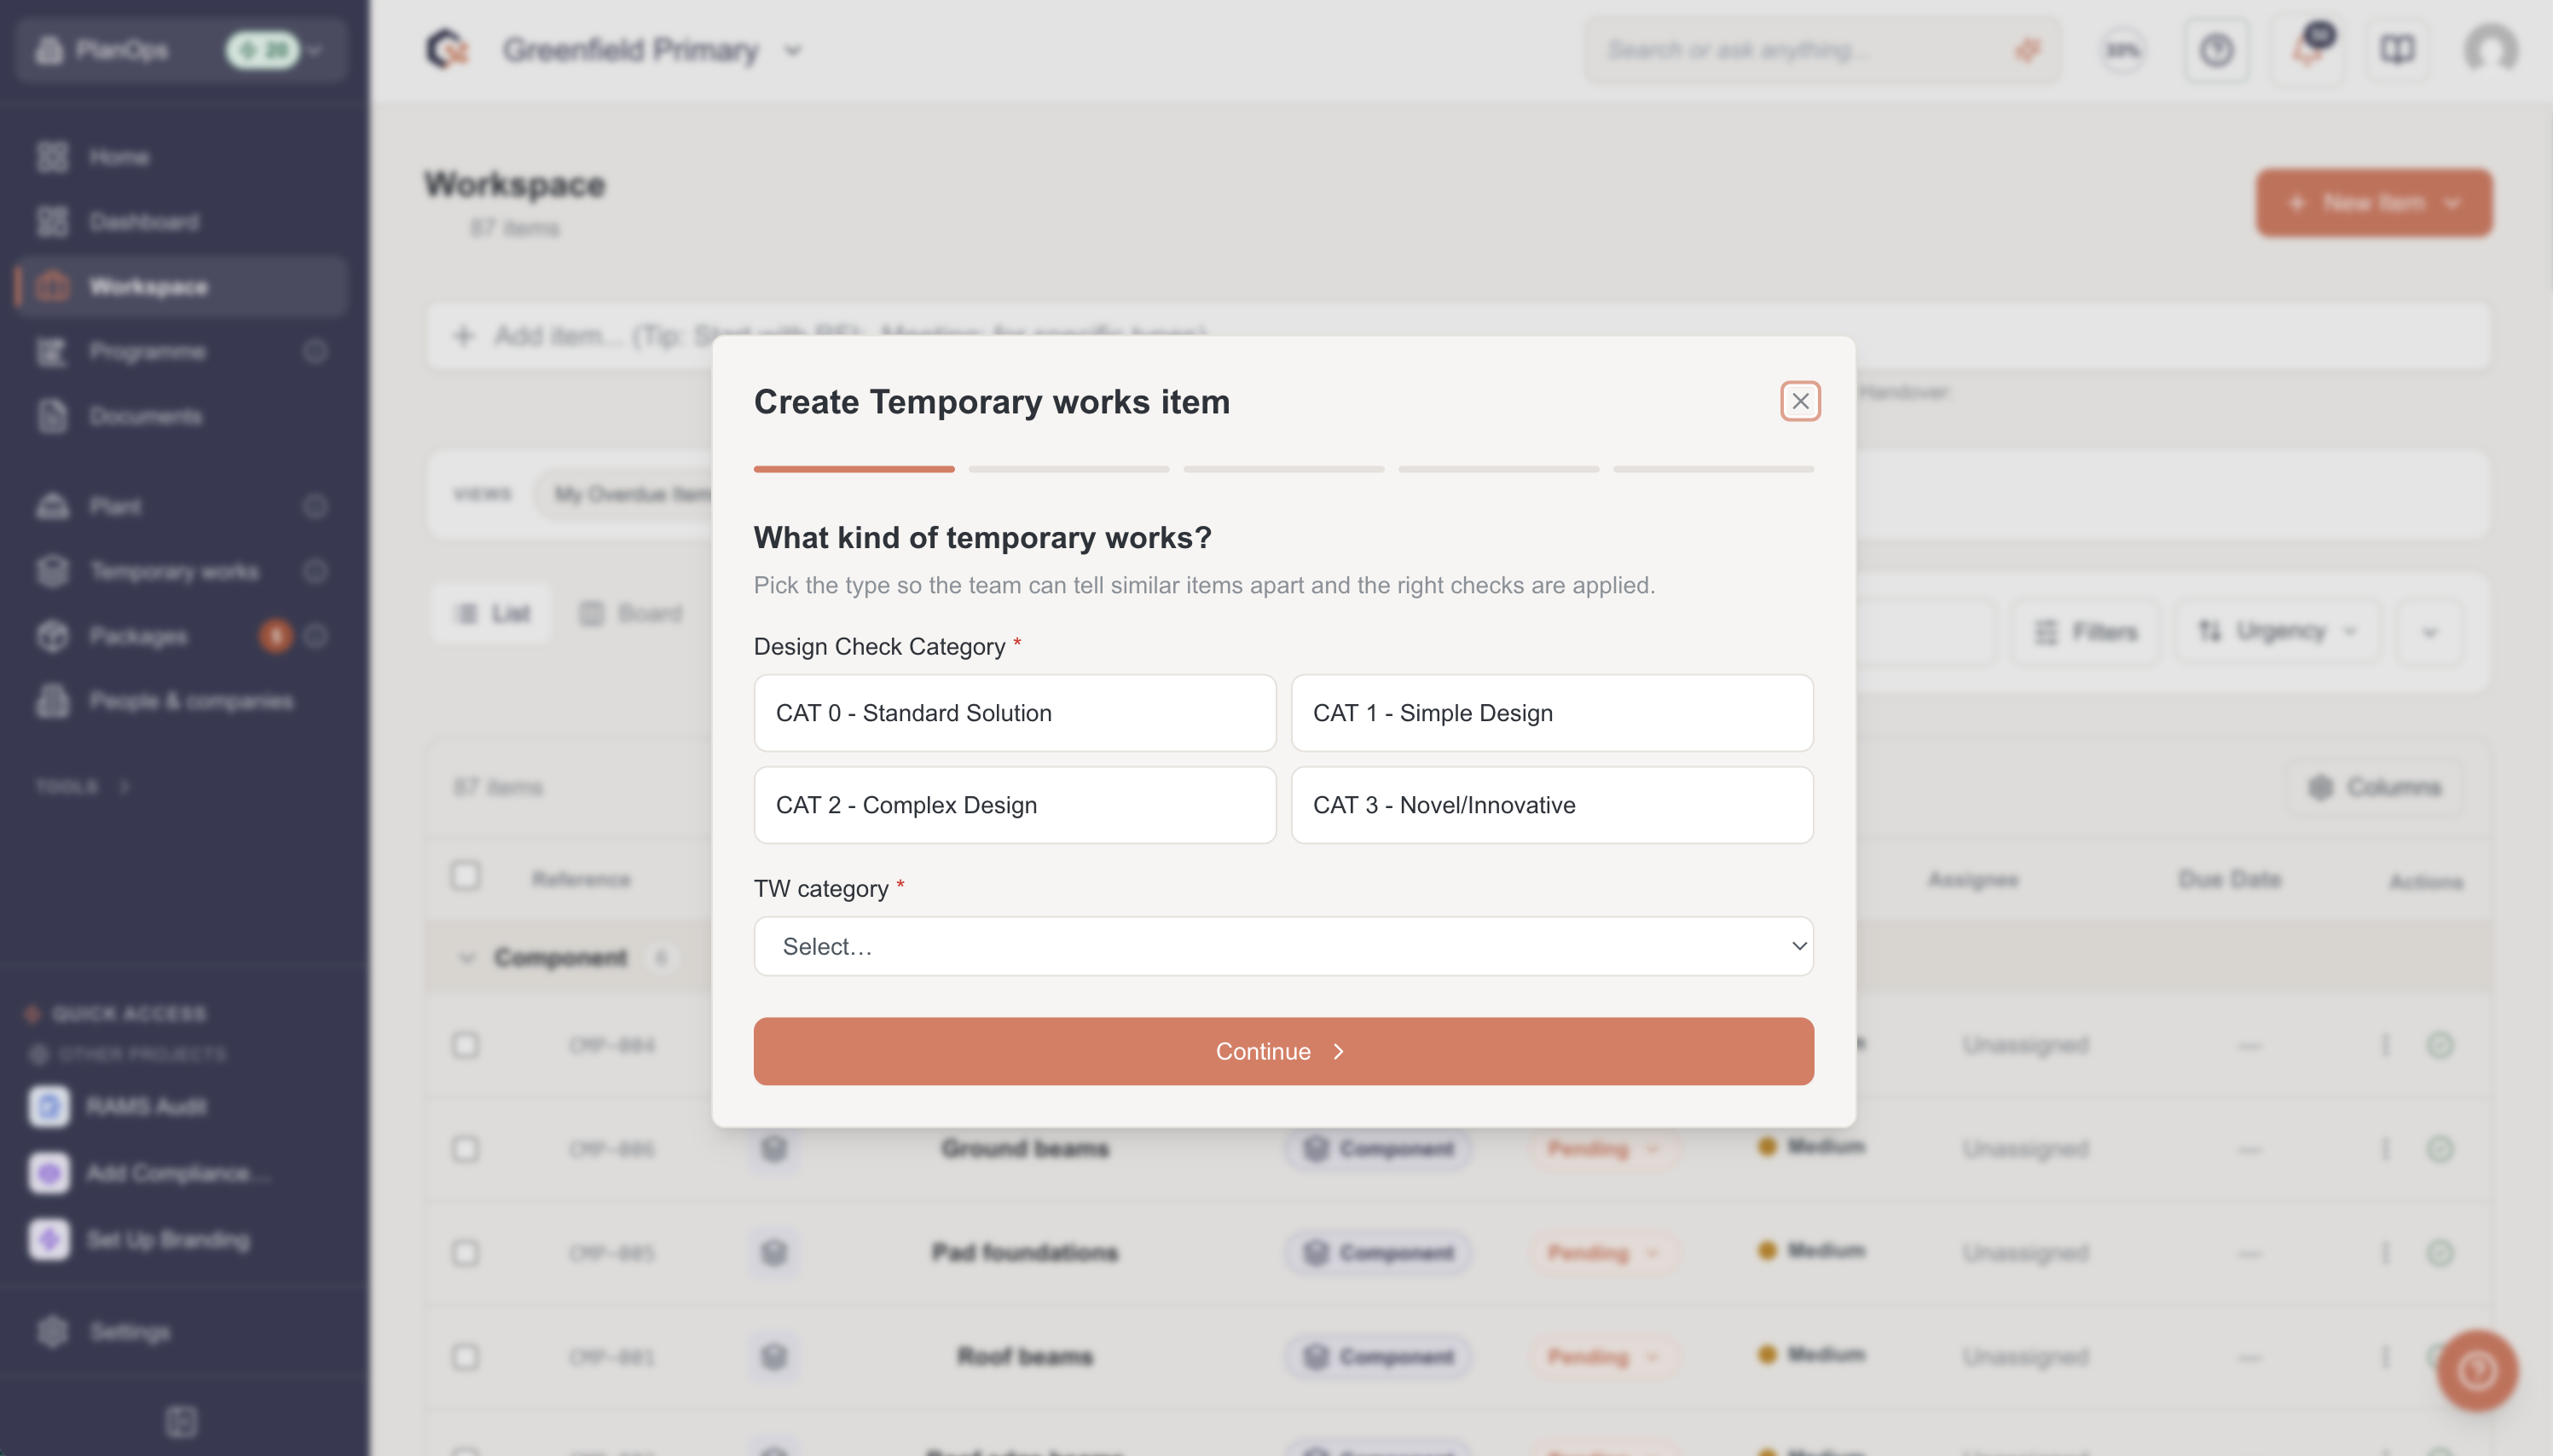Choose CAT 3 - Novel/Innovative

[x=1551, y=805]
